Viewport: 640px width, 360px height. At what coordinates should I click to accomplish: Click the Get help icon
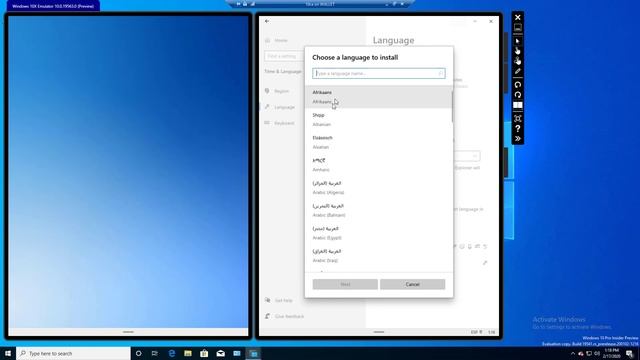point(267,300)
